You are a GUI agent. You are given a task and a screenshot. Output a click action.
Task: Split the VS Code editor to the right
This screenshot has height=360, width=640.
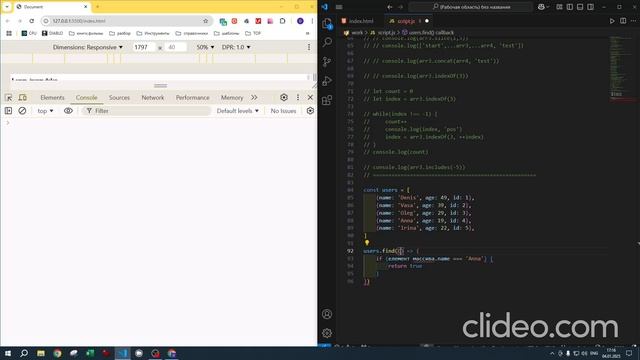pos(623,21)
